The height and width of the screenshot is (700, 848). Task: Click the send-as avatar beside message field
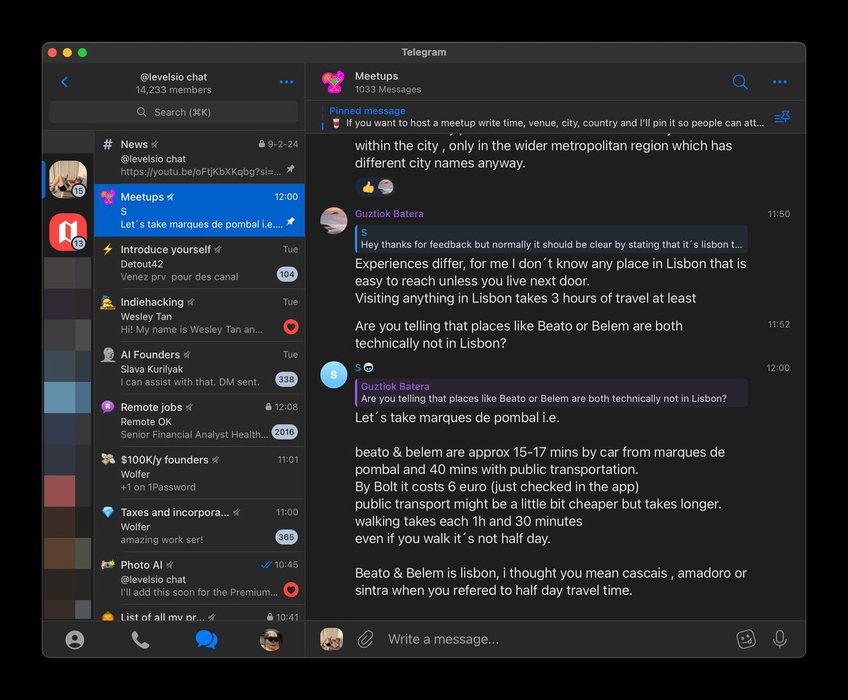tap(332, 639)
